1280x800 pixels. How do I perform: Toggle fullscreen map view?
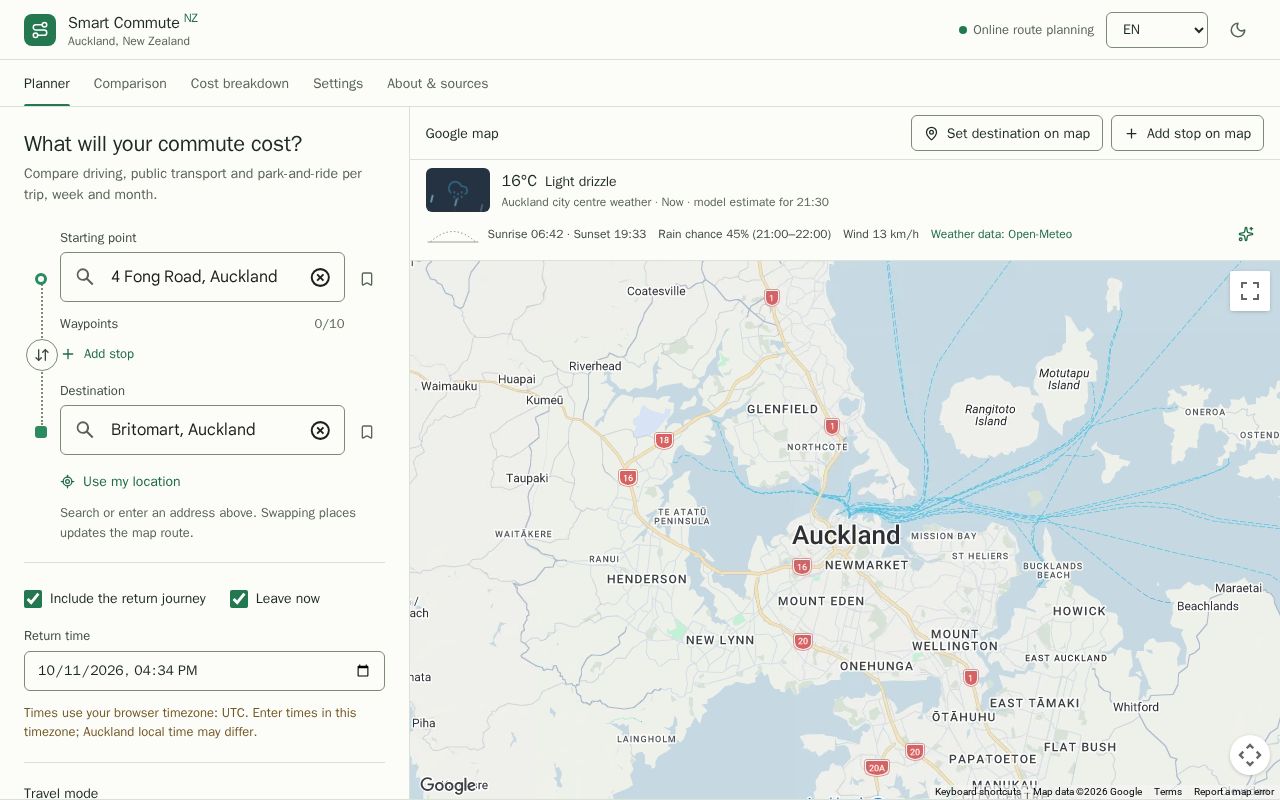(x=1250, y=291)
